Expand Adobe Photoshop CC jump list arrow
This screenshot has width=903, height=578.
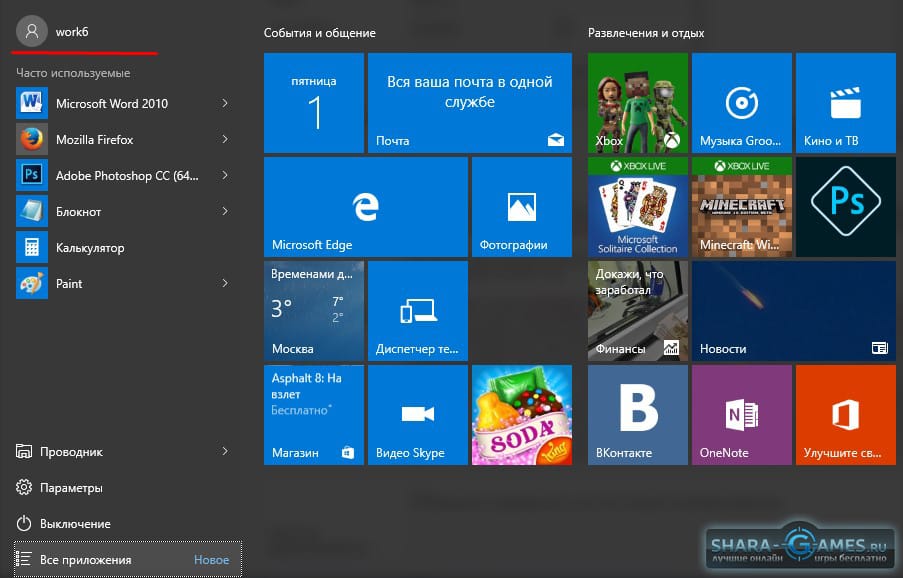[x=225, y=175]
